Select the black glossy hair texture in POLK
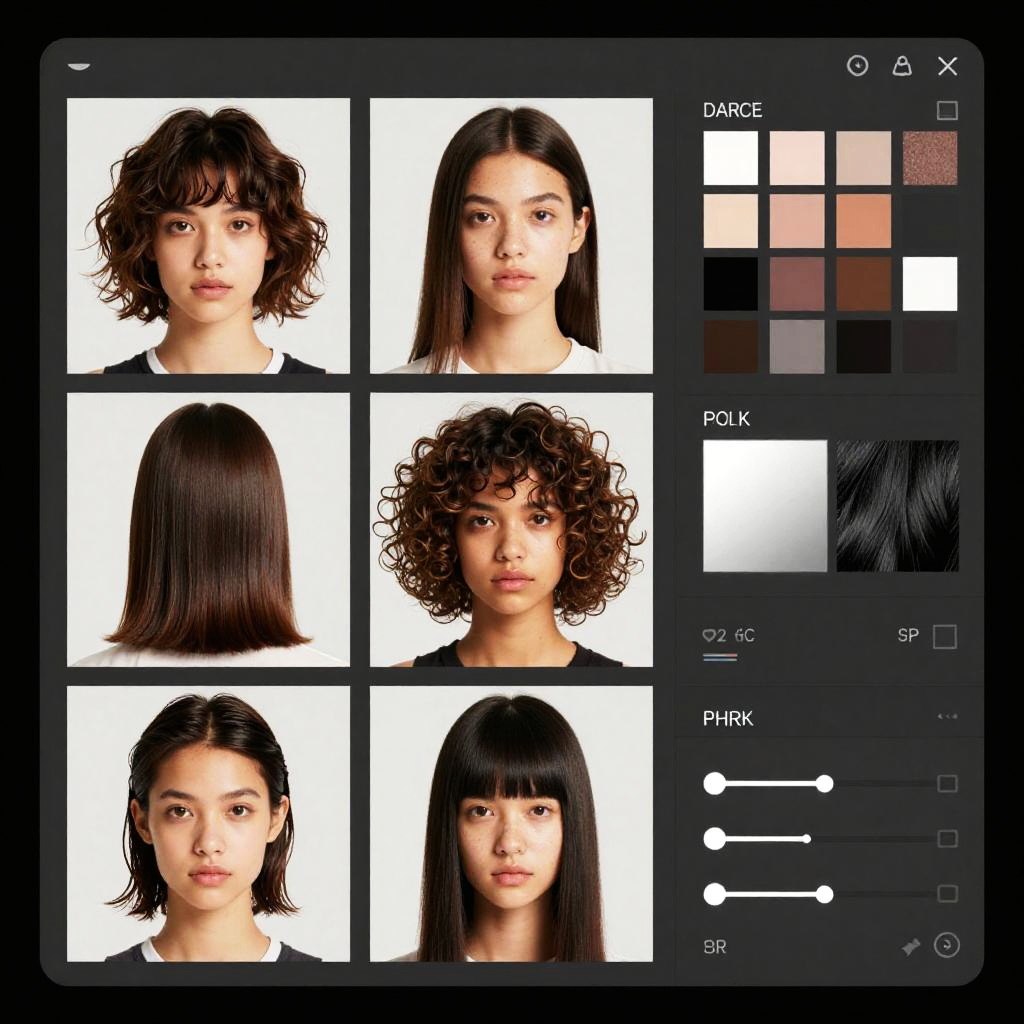Viewport: 1024px width, 1024px height. [897, 506]
